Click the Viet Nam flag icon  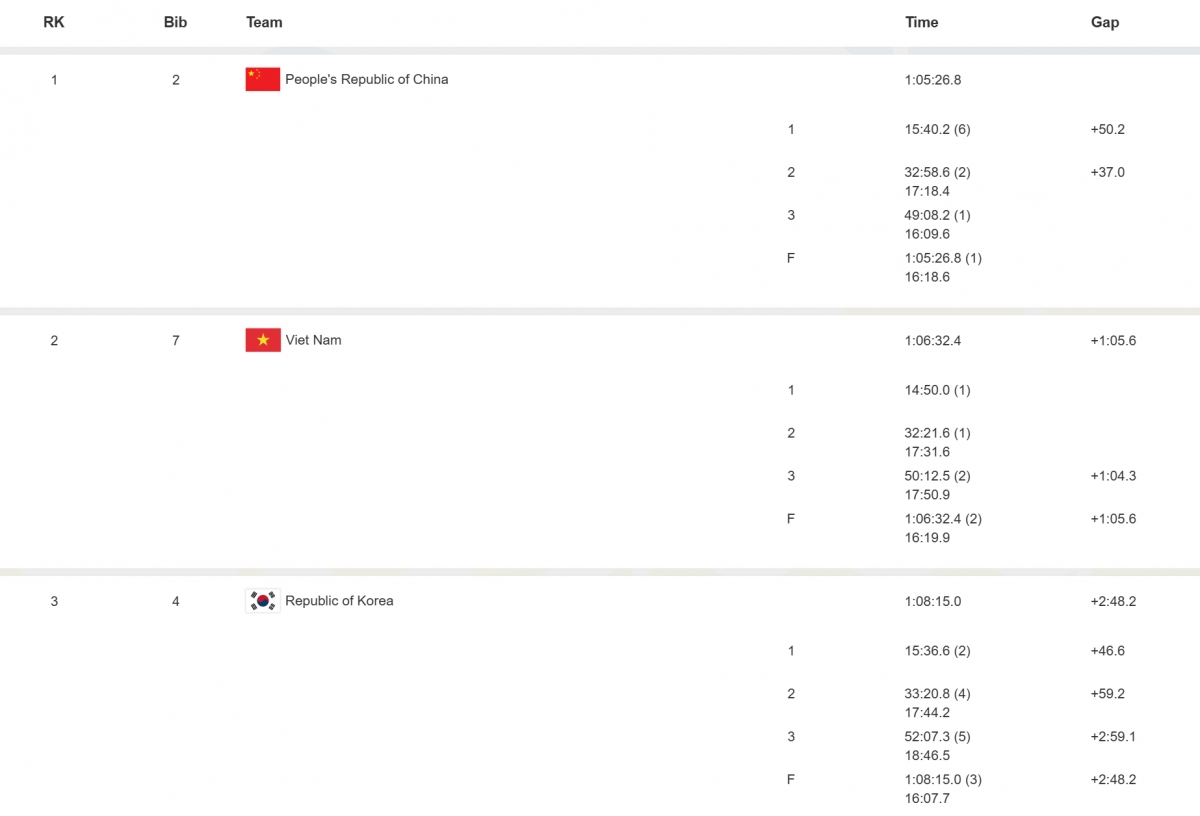coord(263,340)
